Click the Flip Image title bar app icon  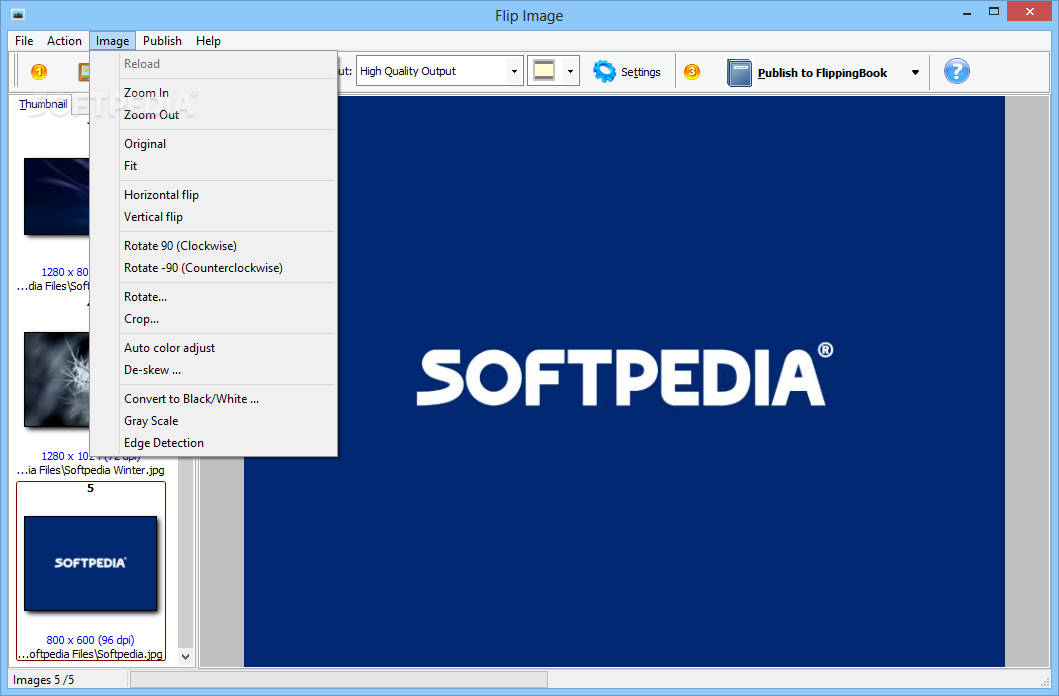point(18,14)
